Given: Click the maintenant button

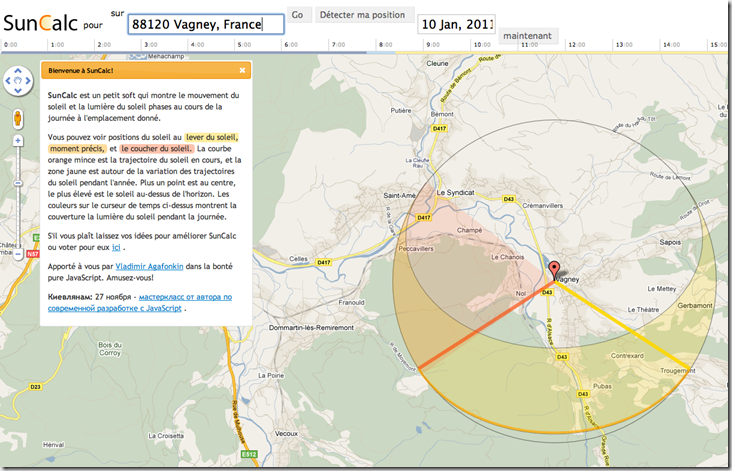Looking at the screenshot, I should [528, 35].
